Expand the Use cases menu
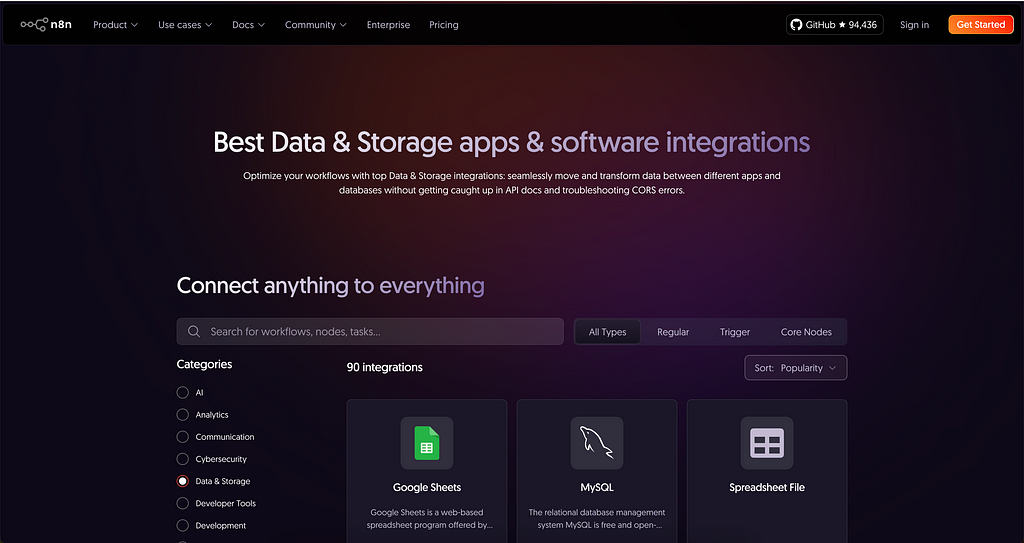 click(185, 25)
